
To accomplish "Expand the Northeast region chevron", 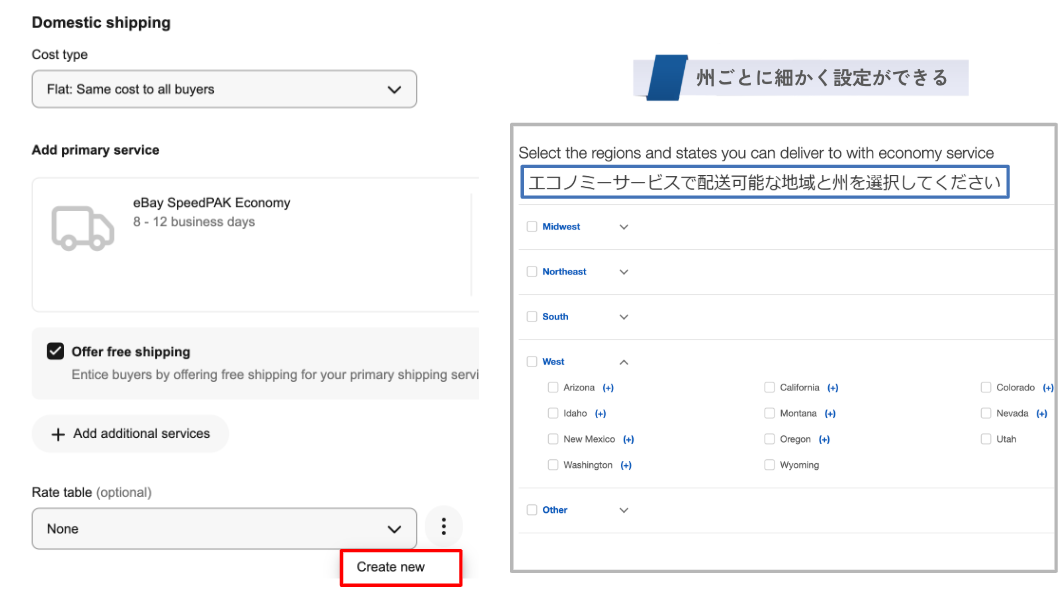I will (624, 272).
